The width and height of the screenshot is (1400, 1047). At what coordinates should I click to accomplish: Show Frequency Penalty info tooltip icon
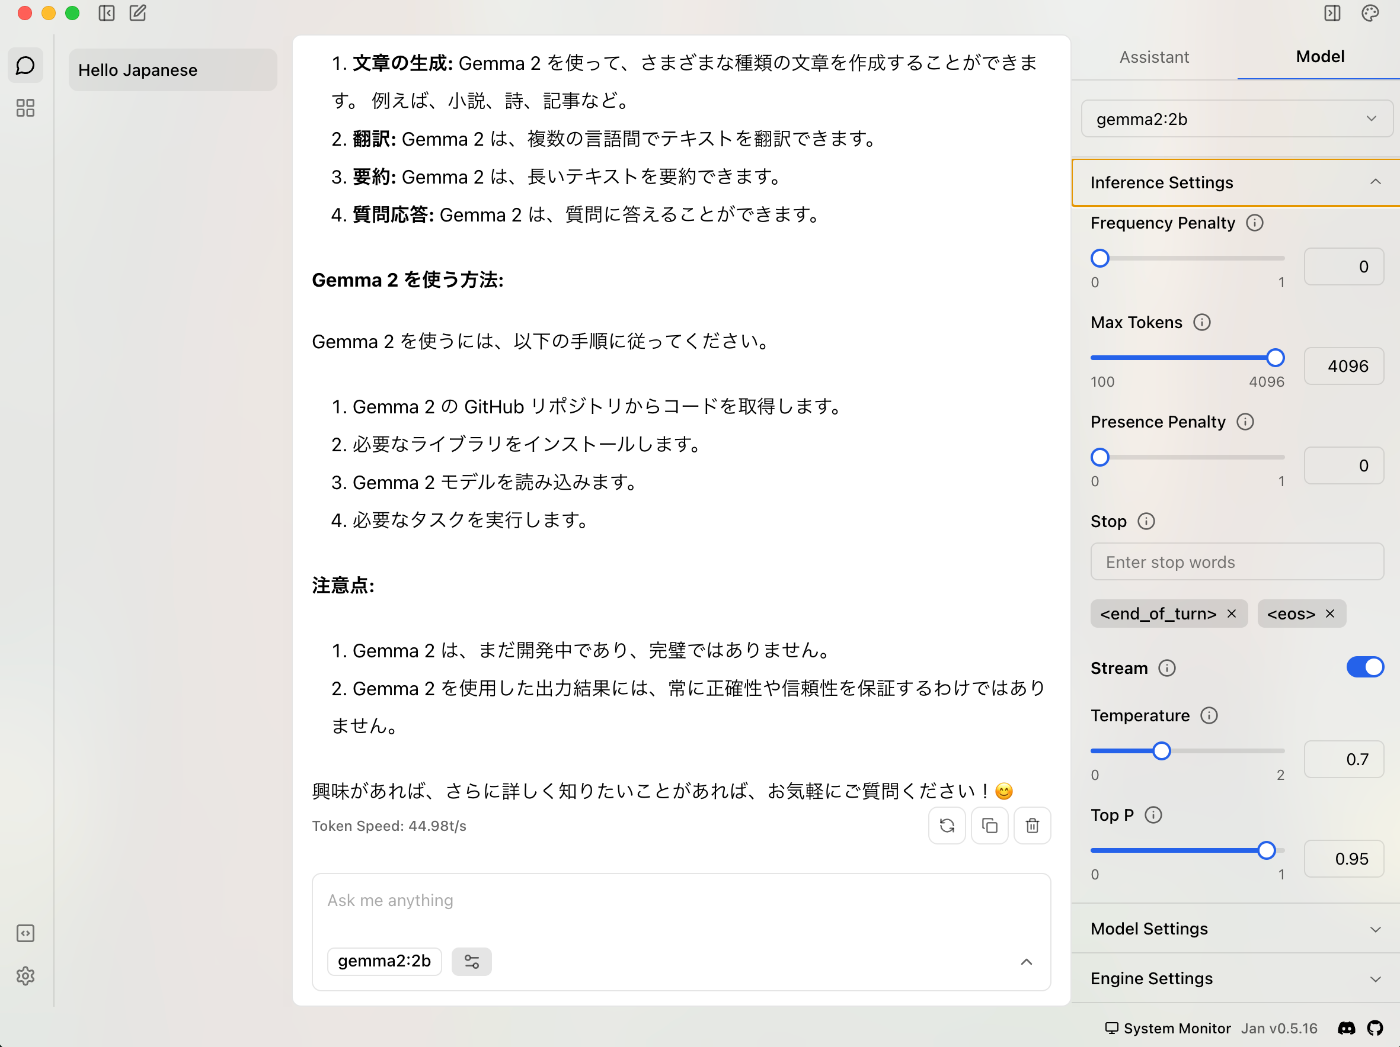(1255, 223)
